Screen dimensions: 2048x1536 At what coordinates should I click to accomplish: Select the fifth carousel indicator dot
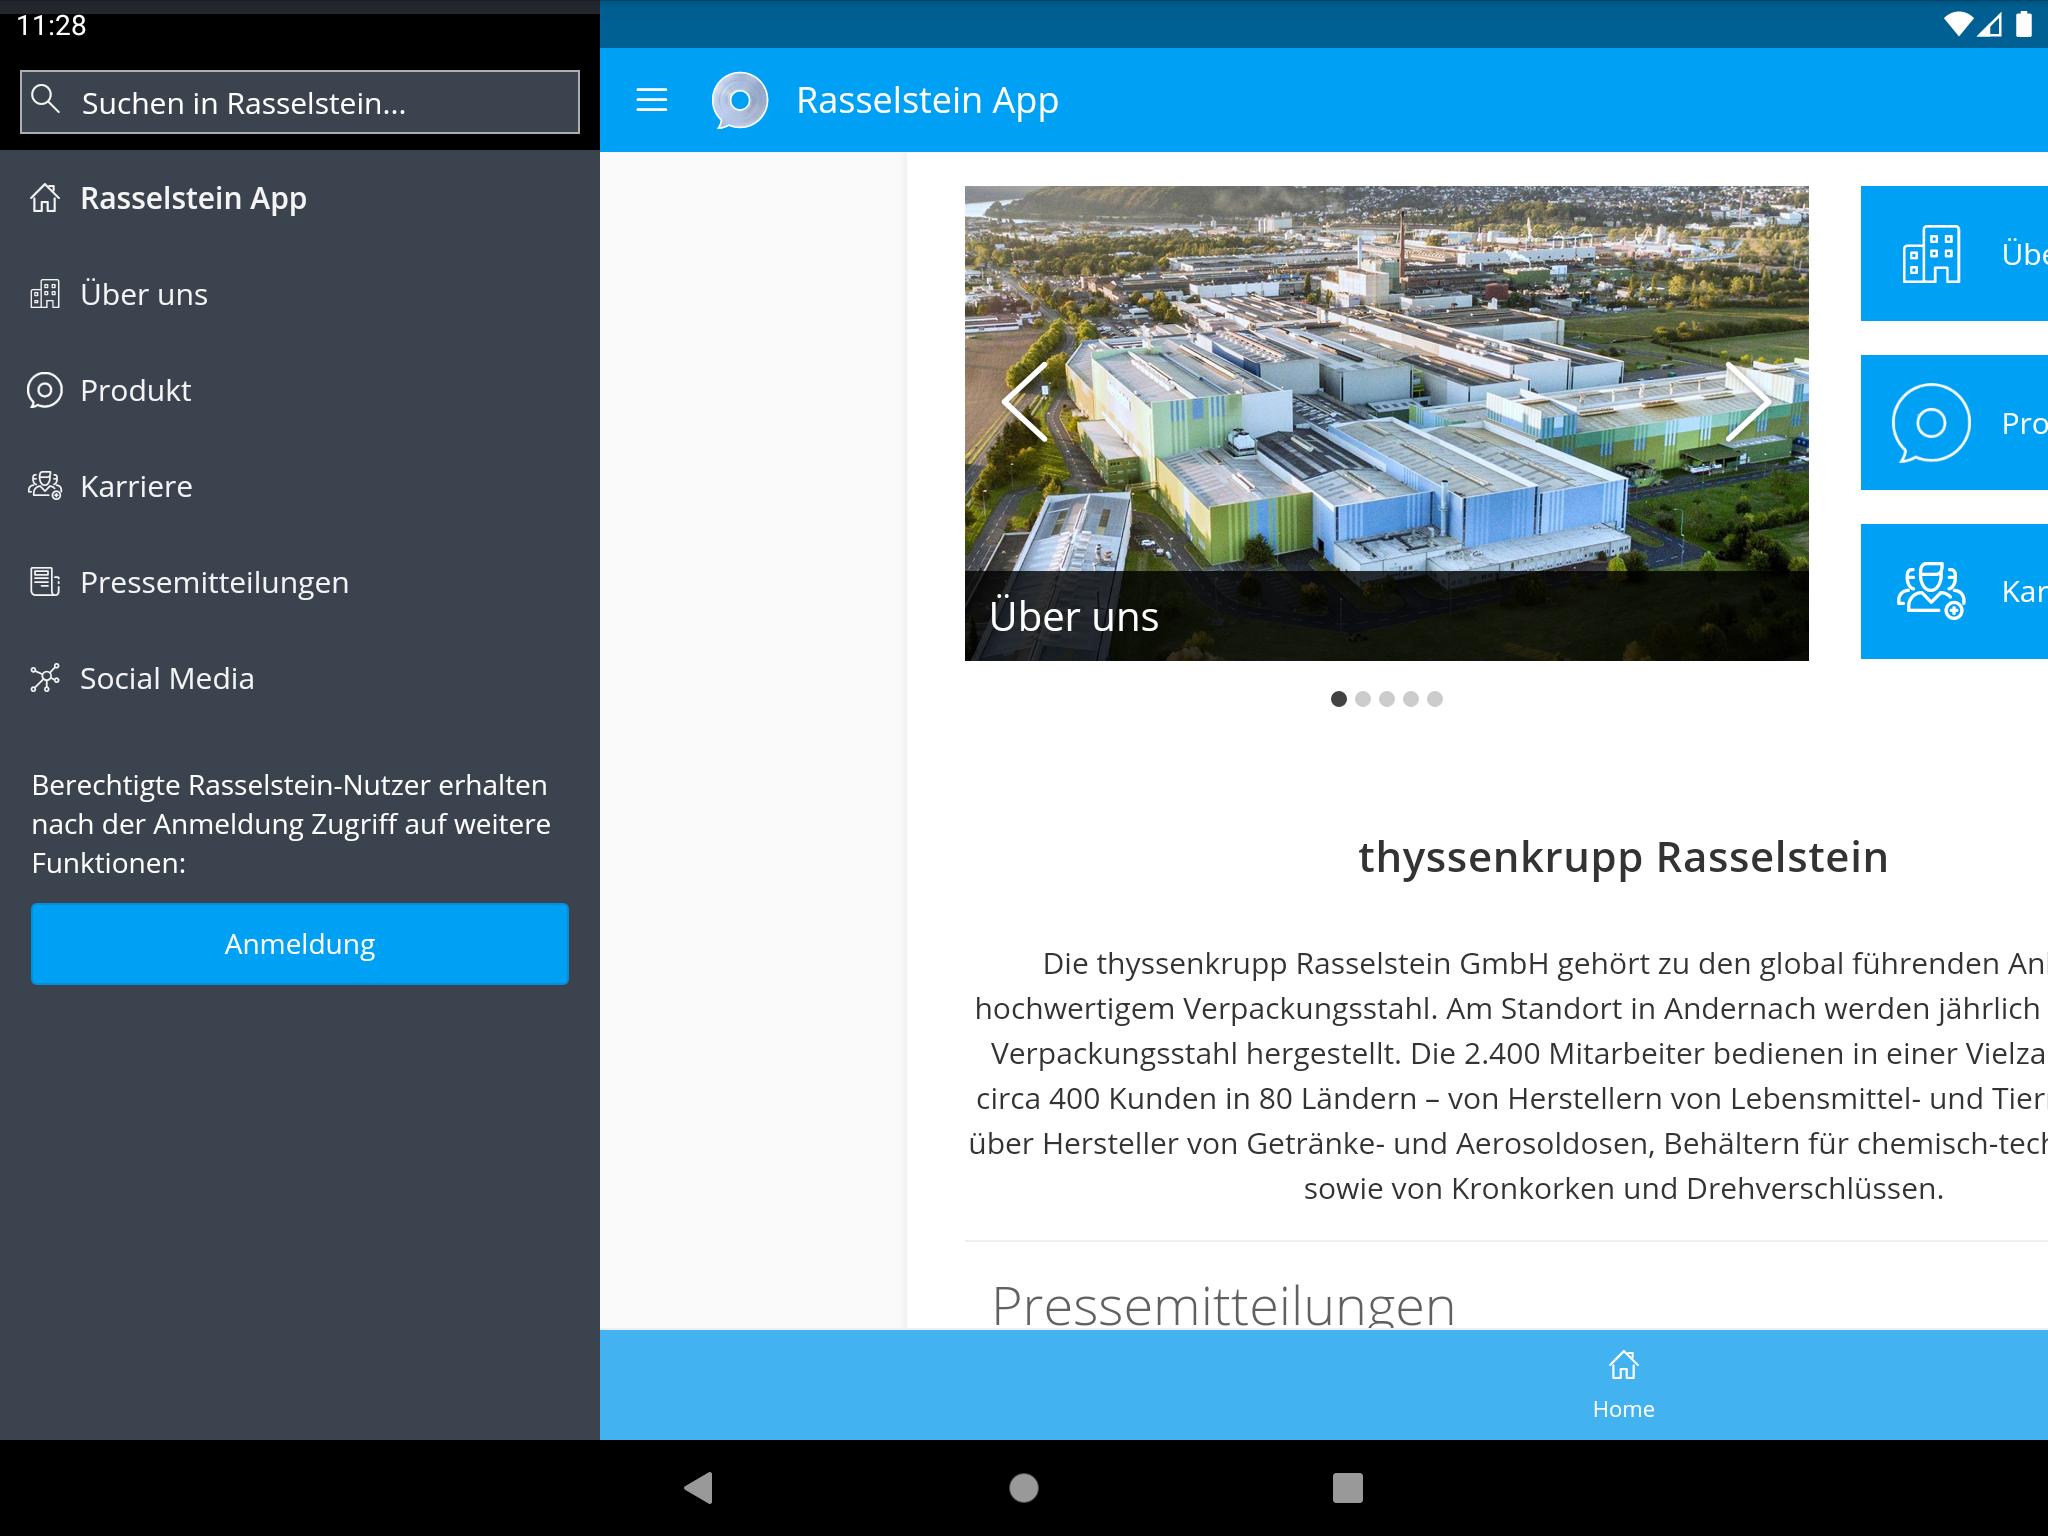coord(1435,699)
